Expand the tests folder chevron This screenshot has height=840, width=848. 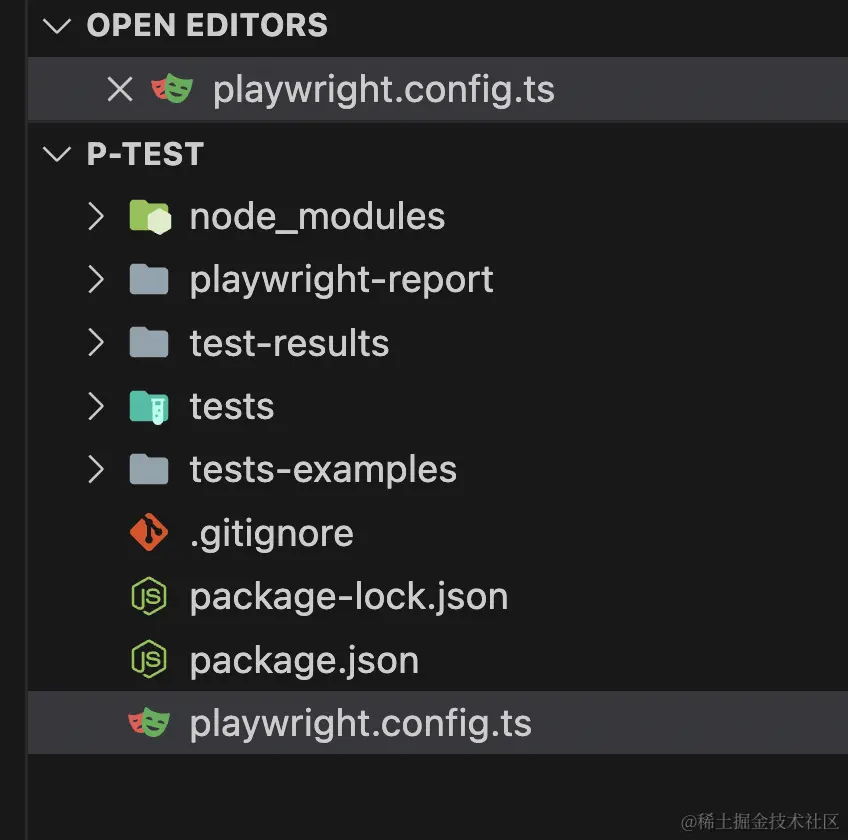[x=96, y=406]
